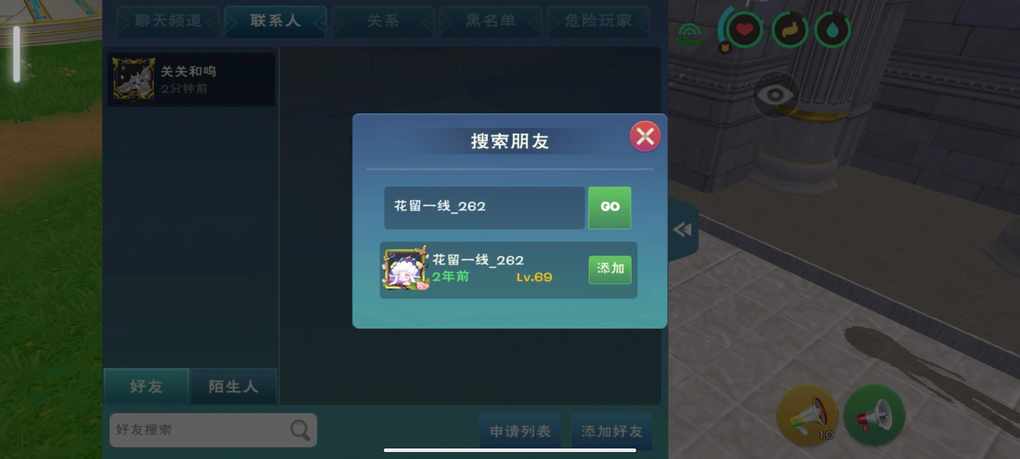Open the 黑名单 tab
This screenshot has width=1020, height=459.
pyautogui.click(x=490, y=21)
